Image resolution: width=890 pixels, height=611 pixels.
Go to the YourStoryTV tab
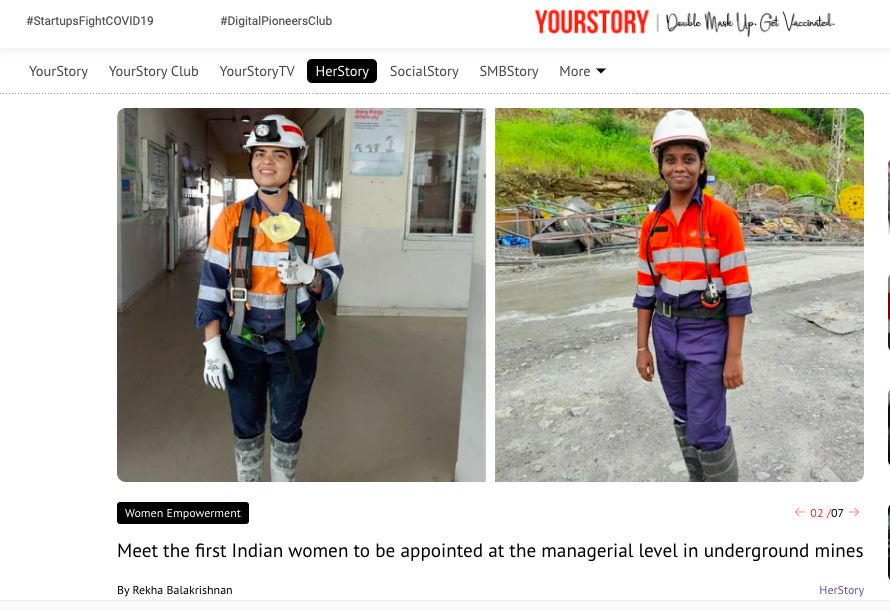[x=257, y=71]
